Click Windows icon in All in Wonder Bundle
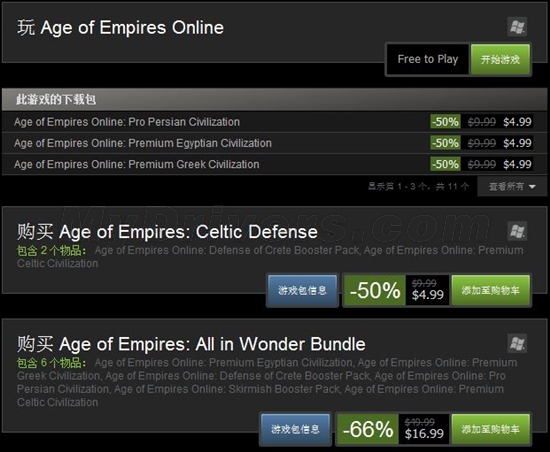This screenshot has width=550, height=452. pyautogui.click(x=517, y=343)
